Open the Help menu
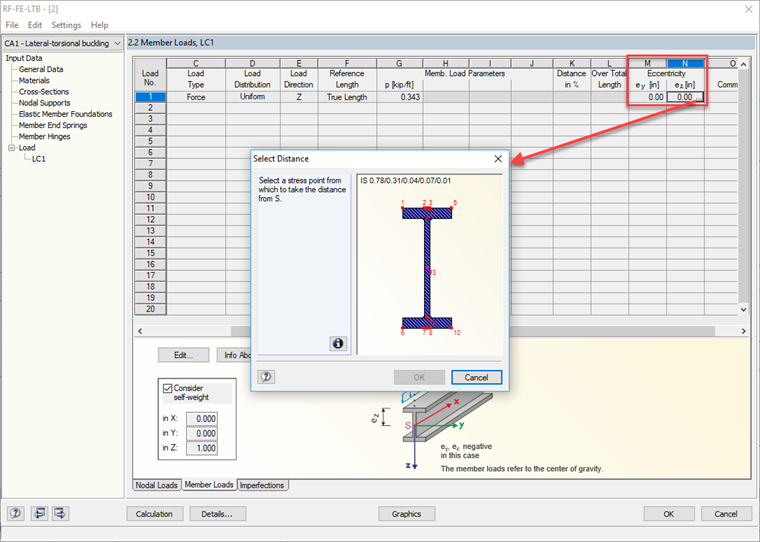This screenshot has height=542, width=760. [x=99, y=25]
